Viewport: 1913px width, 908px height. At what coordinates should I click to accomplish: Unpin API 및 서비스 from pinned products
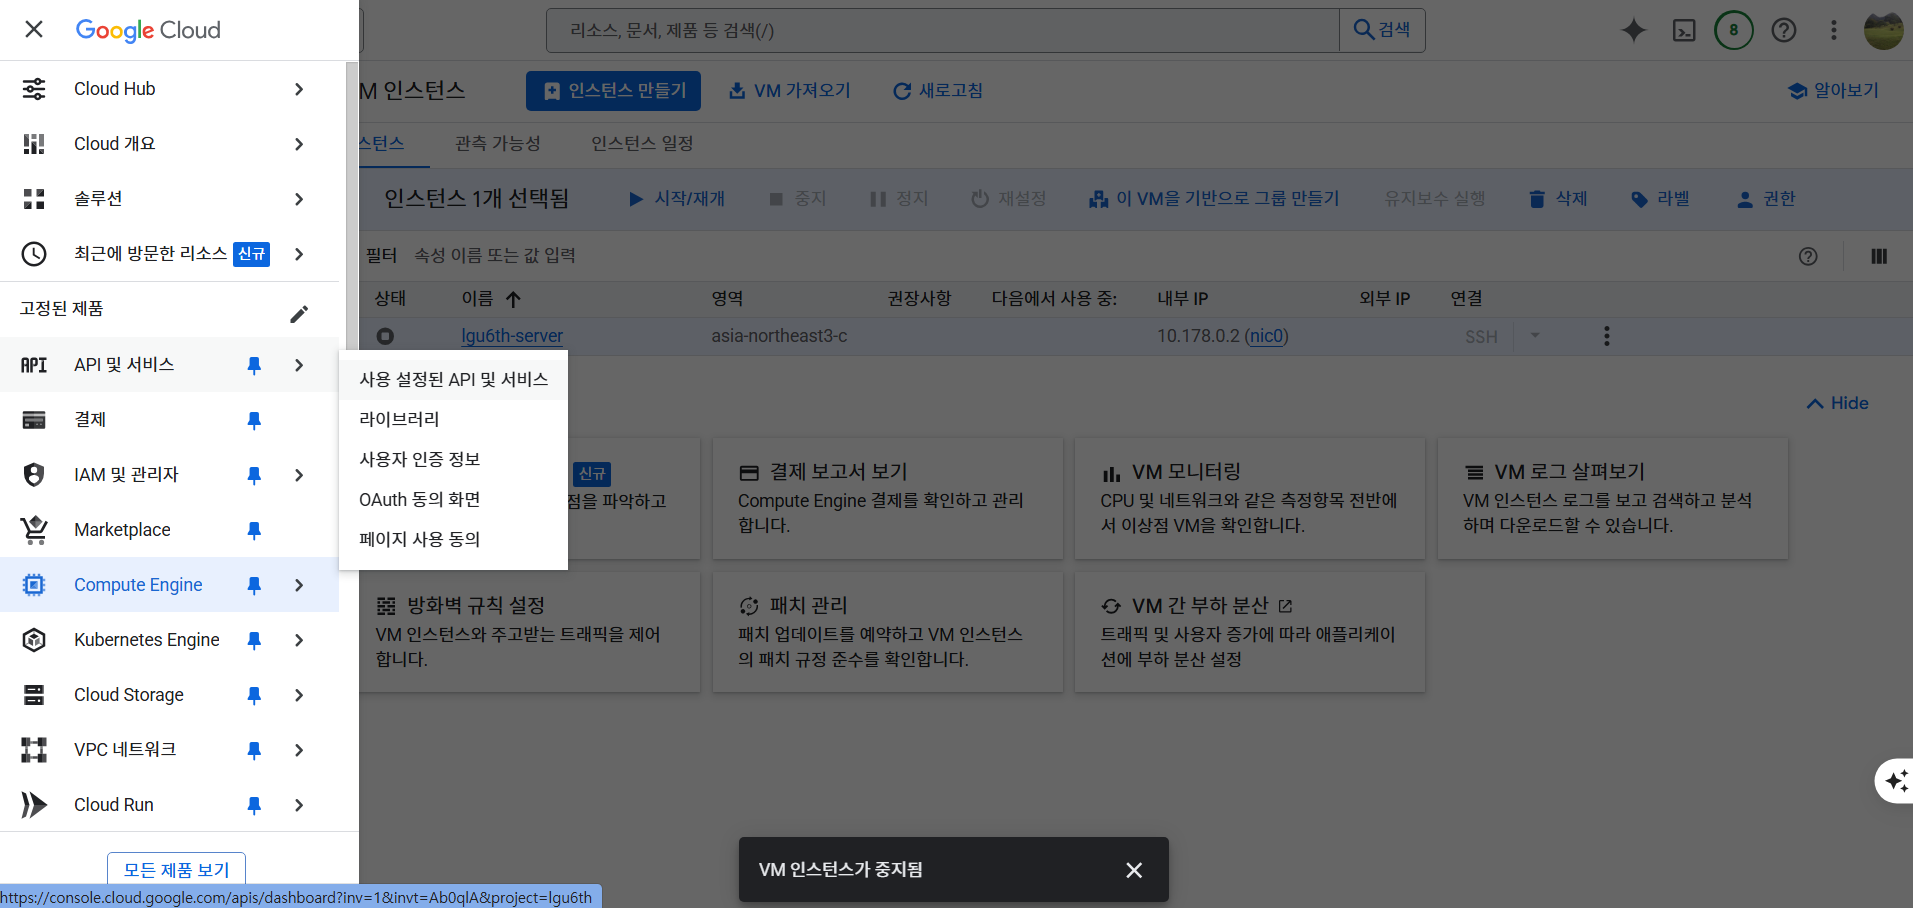[x=254, y=365]
